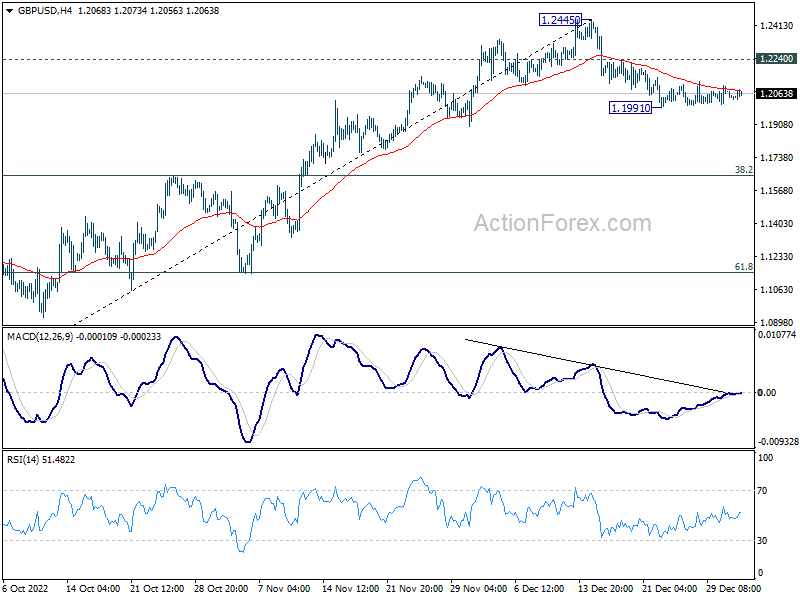Click the 21 Oct 12:00 time label

click(x=157, y=588)
